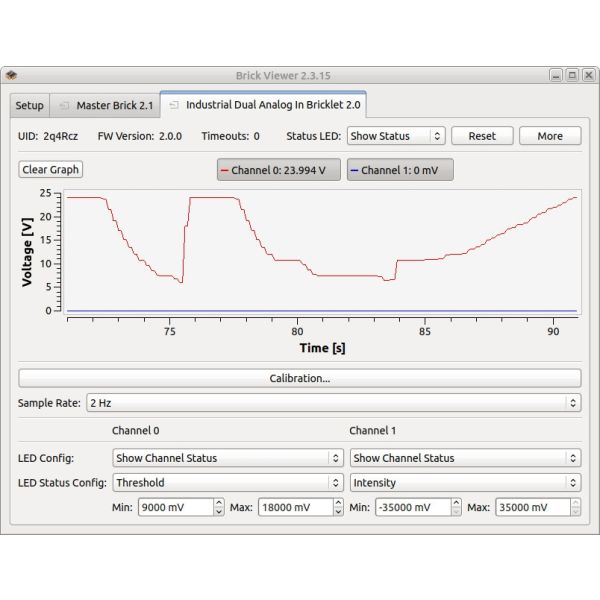Increase Channel 0 Min threshold with up arrow

(x=218, y=503)
